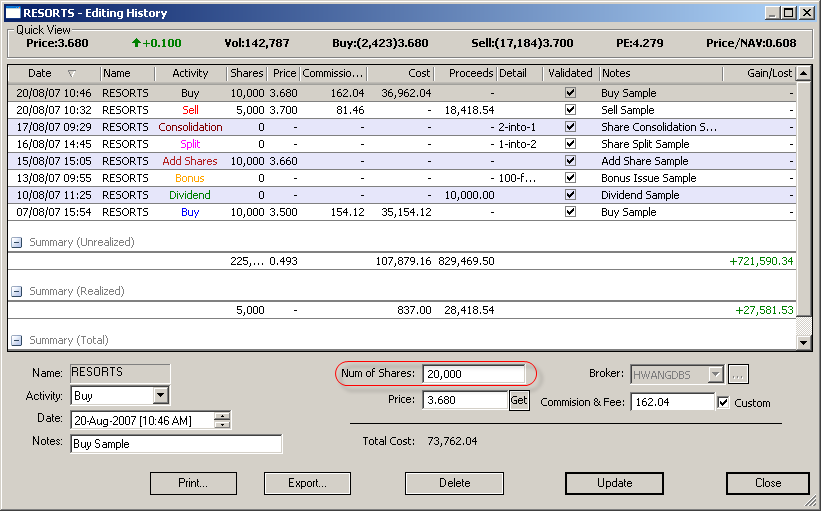Viewport: 821px width, 511px height.
Task: Toggle Validated checkbox for 07/08/07 Buy row
Action: (x=571, y=212)
